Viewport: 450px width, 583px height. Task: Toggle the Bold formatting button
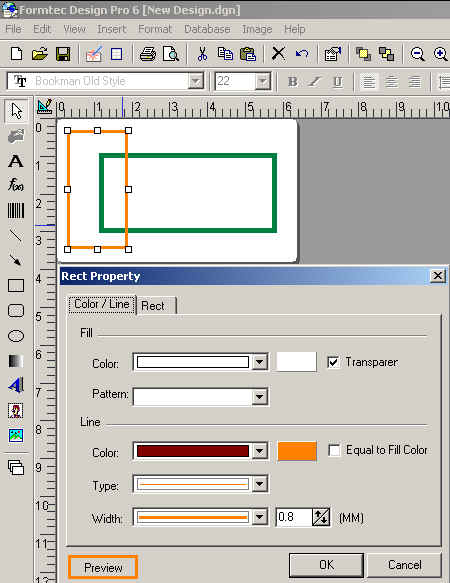[x=293, y=81]
